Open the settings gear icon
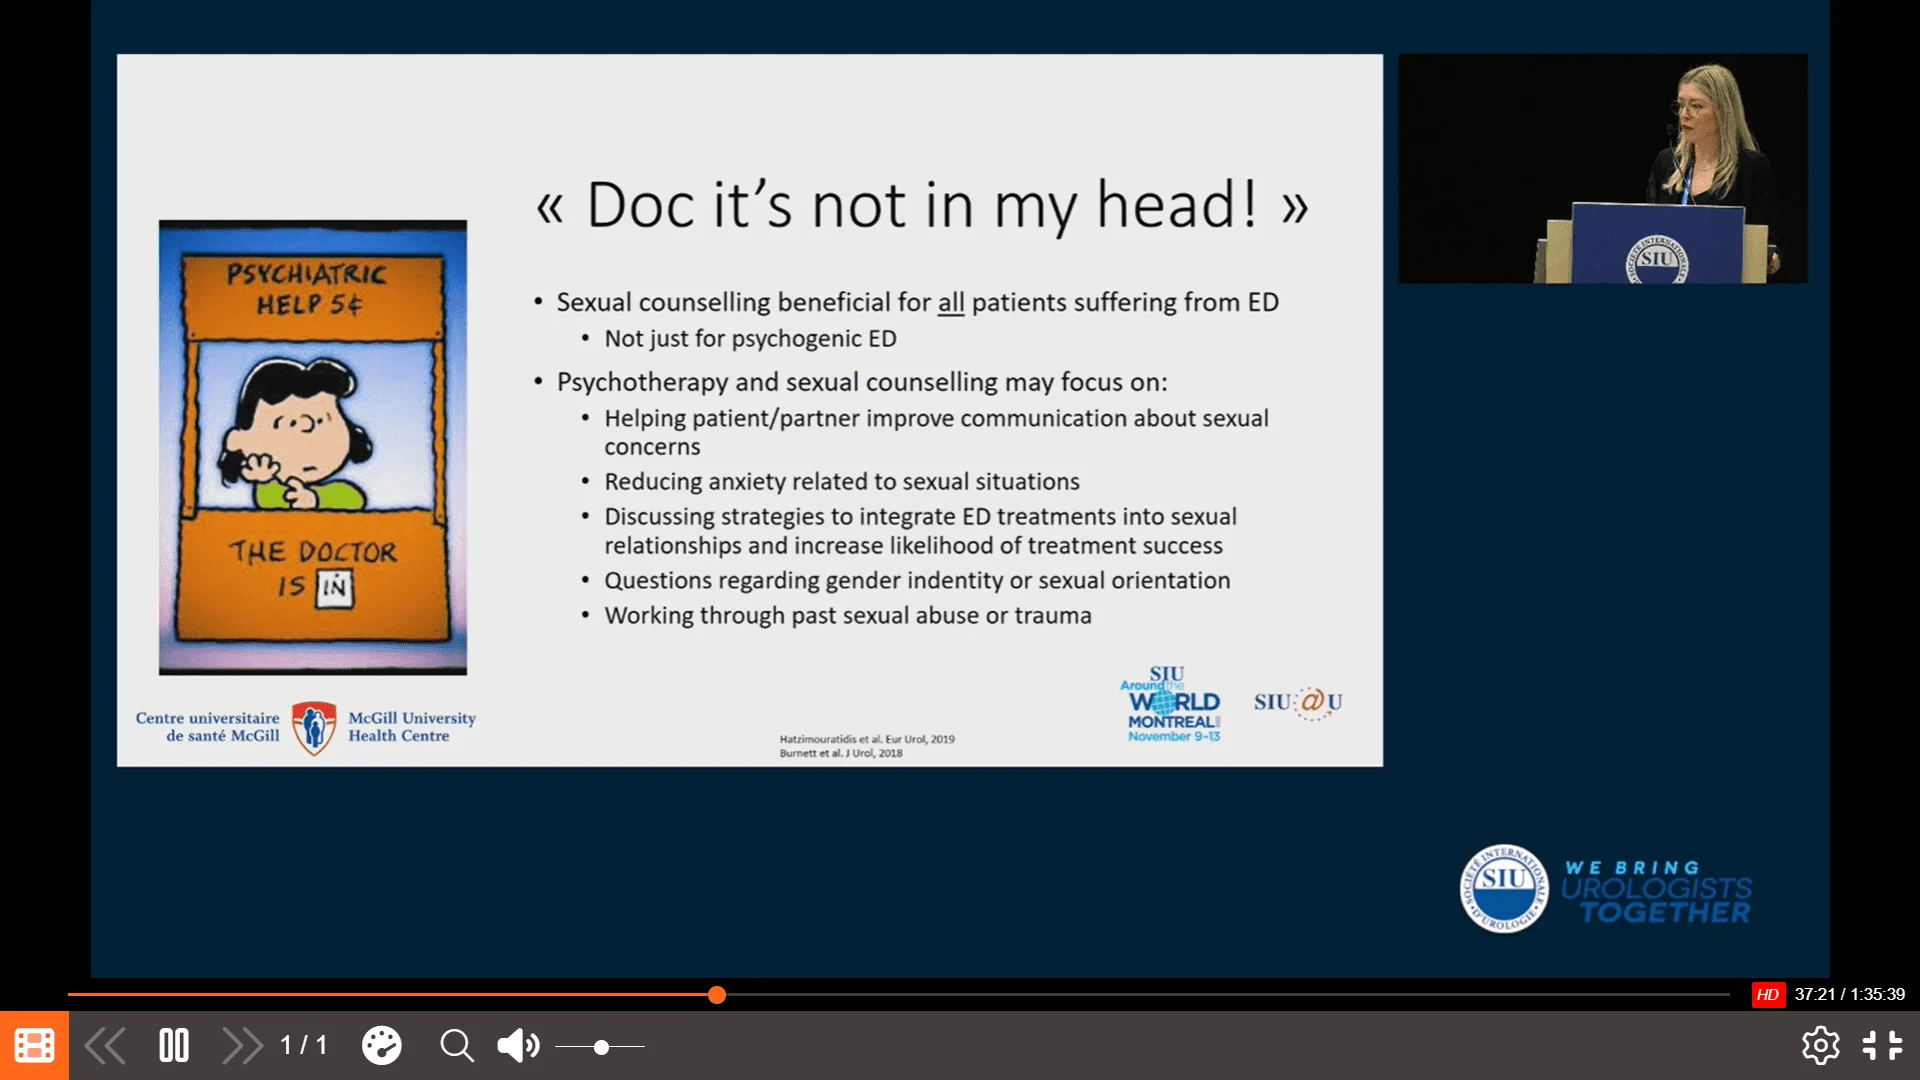The height and width of the screenshot is (1080, 1920). pos(1820,1046)
